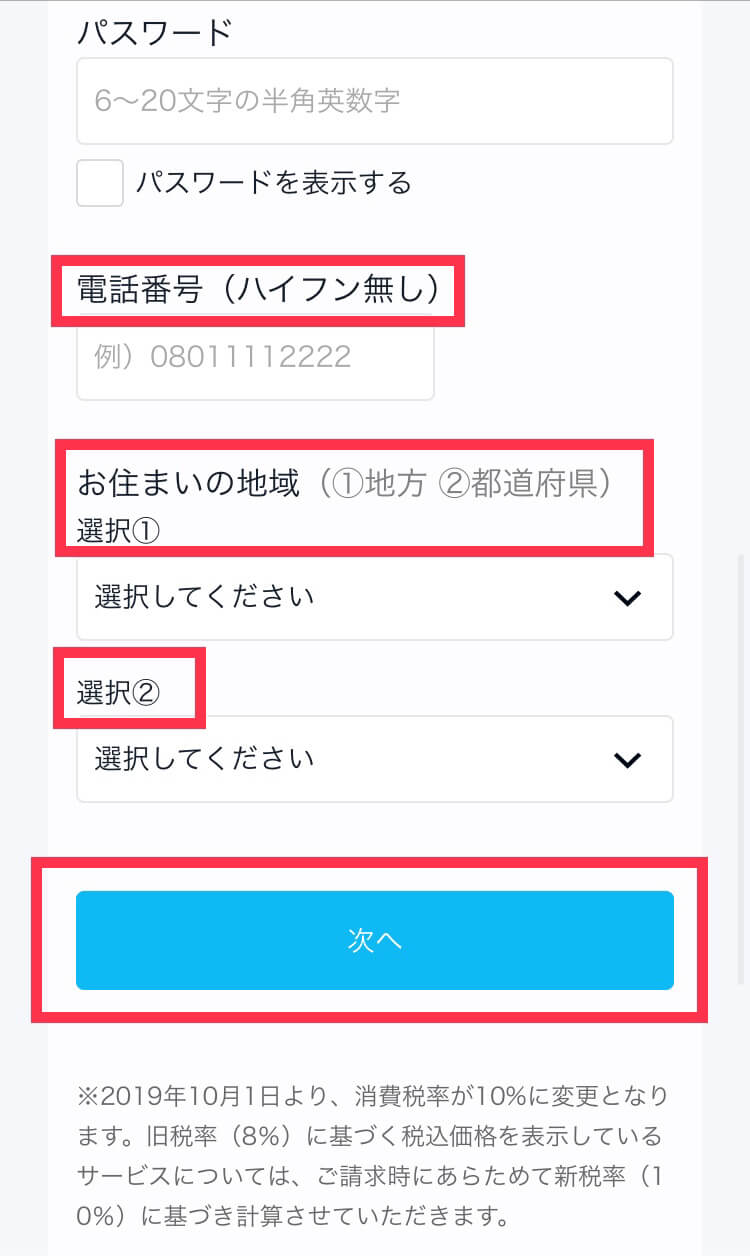Viewport: 750px width, 1256px height.
Task: Click the 電話番号（ハイフン無し） label
Action: point(259,290)
